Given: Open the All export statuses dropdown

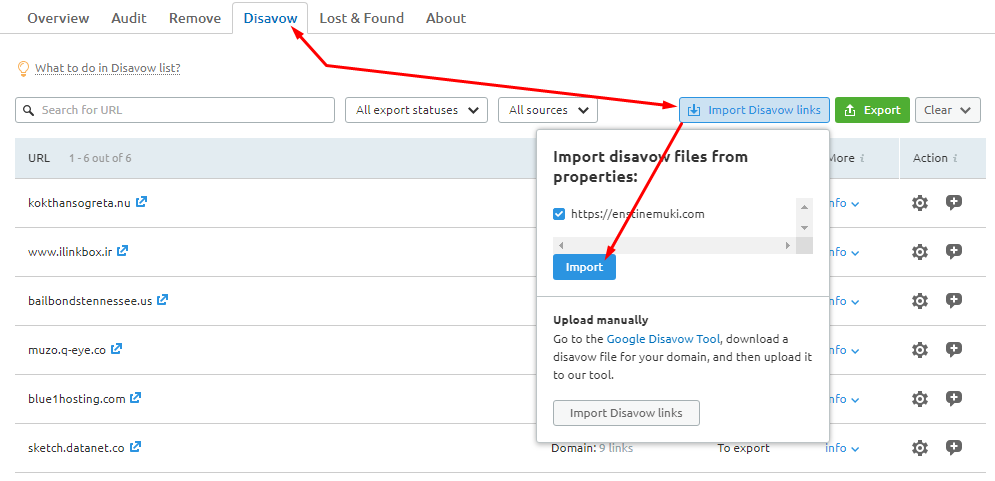Looking at the screenshot, I should [416, 110].
